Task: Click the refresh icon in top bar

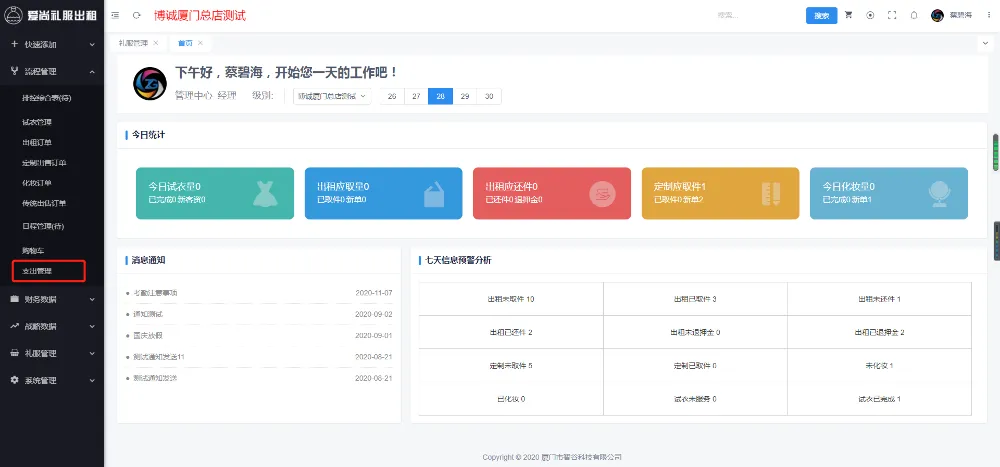Action: click(x=136, y=16)
